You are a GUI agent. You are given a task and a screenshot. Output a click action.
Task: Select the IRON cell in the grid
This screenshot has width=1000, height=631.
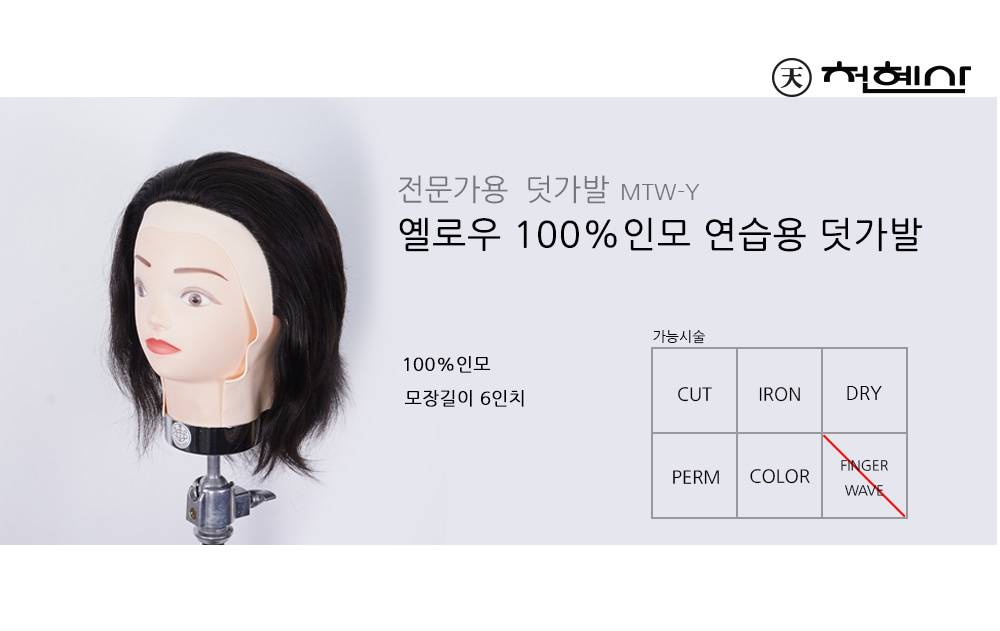(x=779, y=390)
